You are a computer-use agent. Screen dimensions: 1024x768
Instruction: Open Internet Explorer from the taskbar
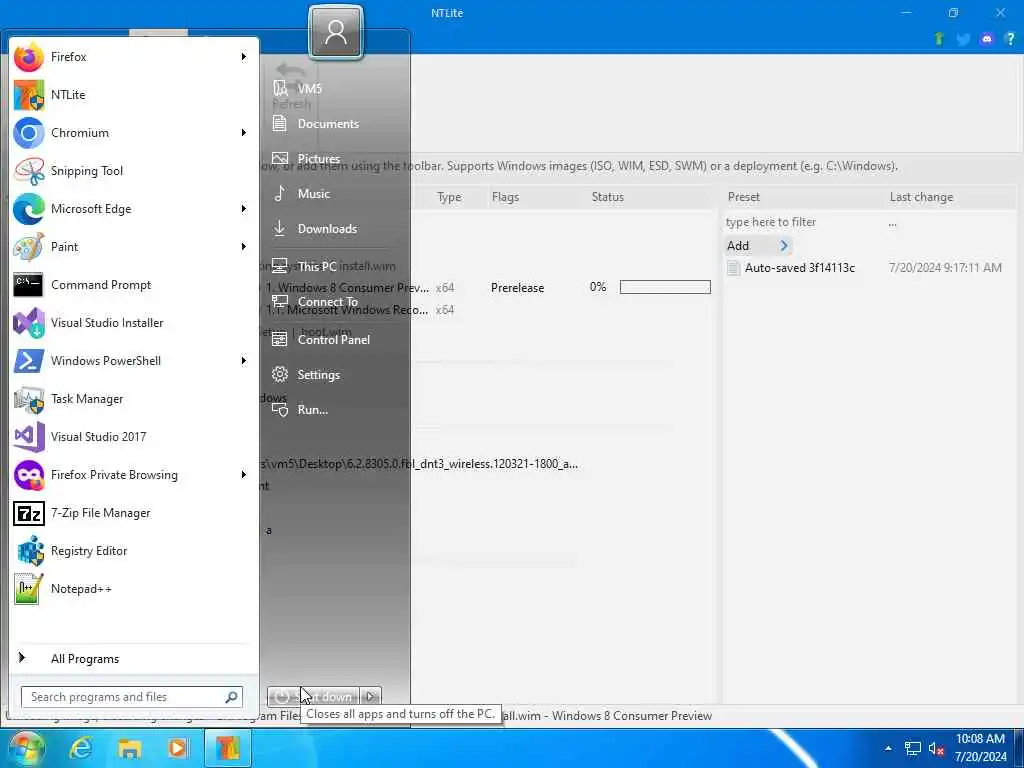81,748
